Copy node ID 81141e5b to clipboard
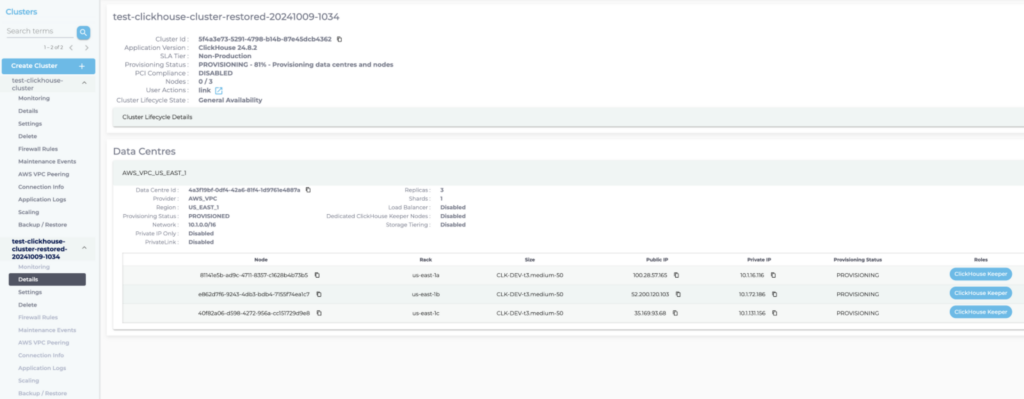The height and width of the screenshot is (399, 1024). click(317, 275)
